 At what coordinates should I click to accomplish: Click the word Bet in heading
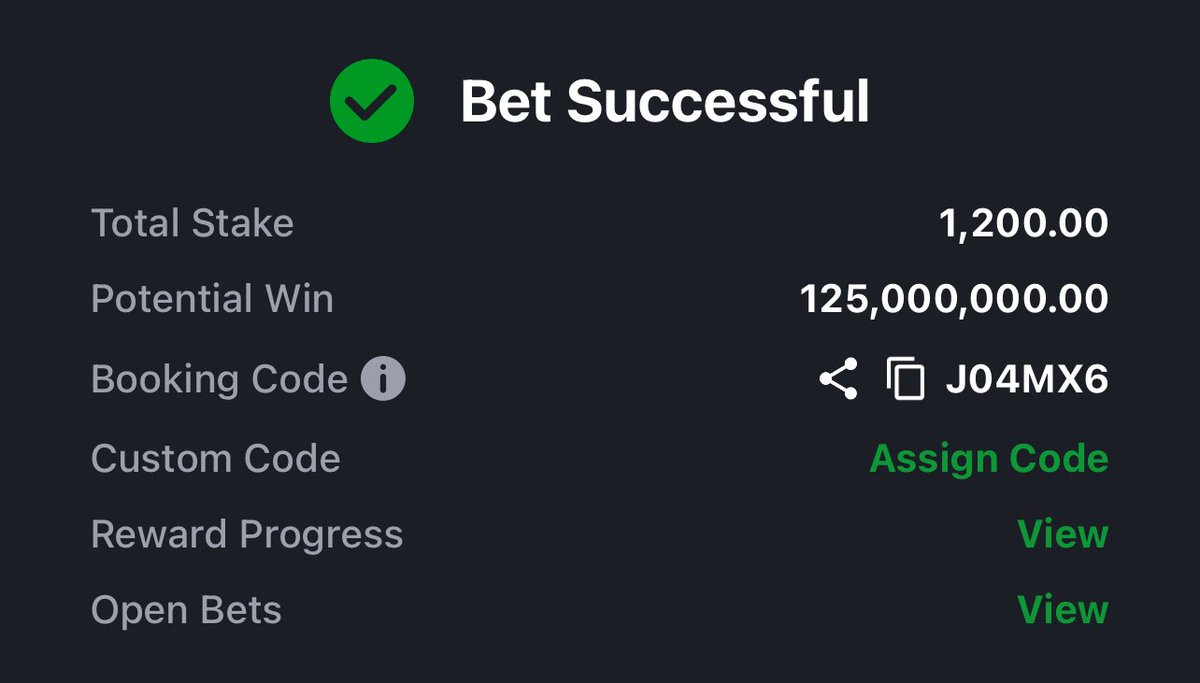pyautogui.click(x=504, y=101)
